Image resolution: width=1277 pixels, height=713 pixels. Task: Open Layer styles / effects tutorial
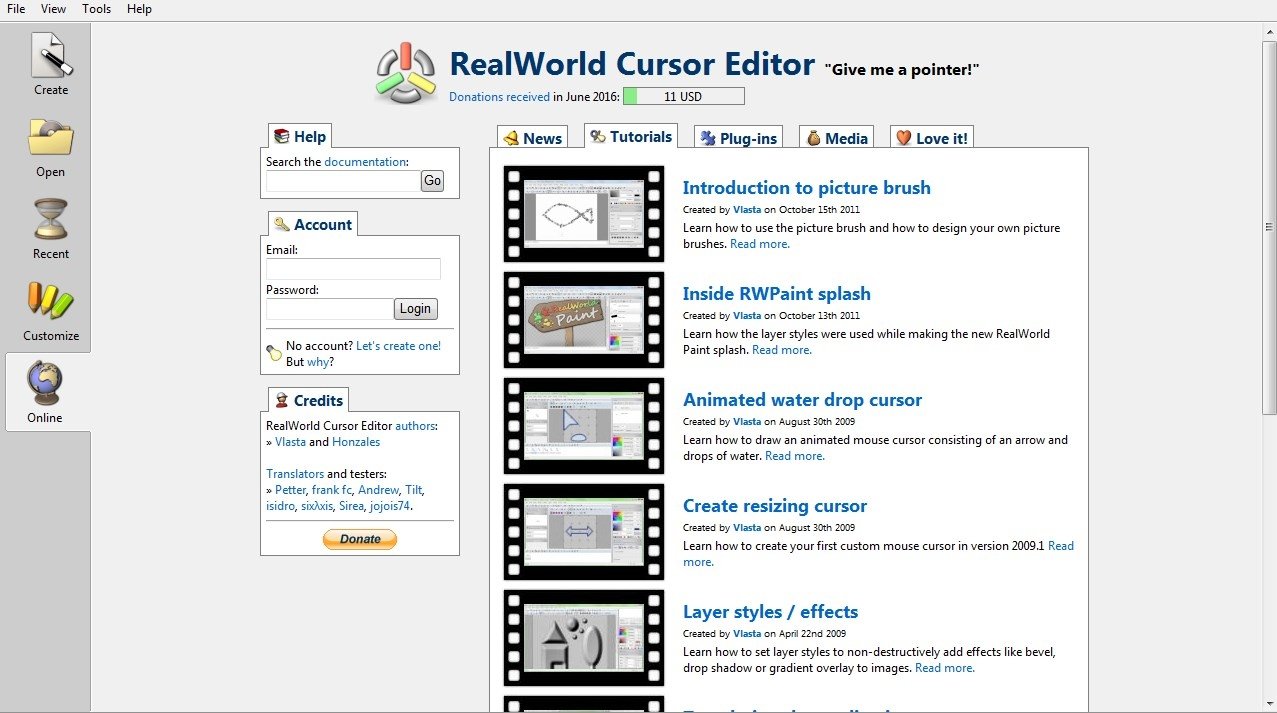[770, 612]
